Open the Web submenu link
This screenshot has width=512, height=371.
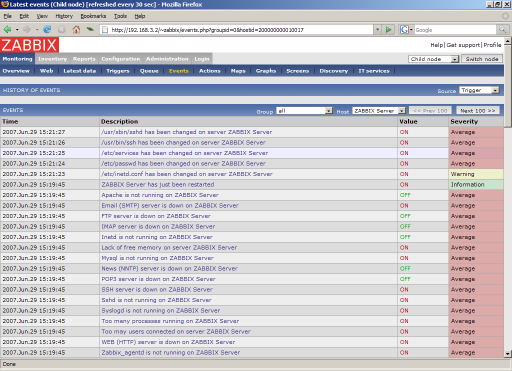46,71
